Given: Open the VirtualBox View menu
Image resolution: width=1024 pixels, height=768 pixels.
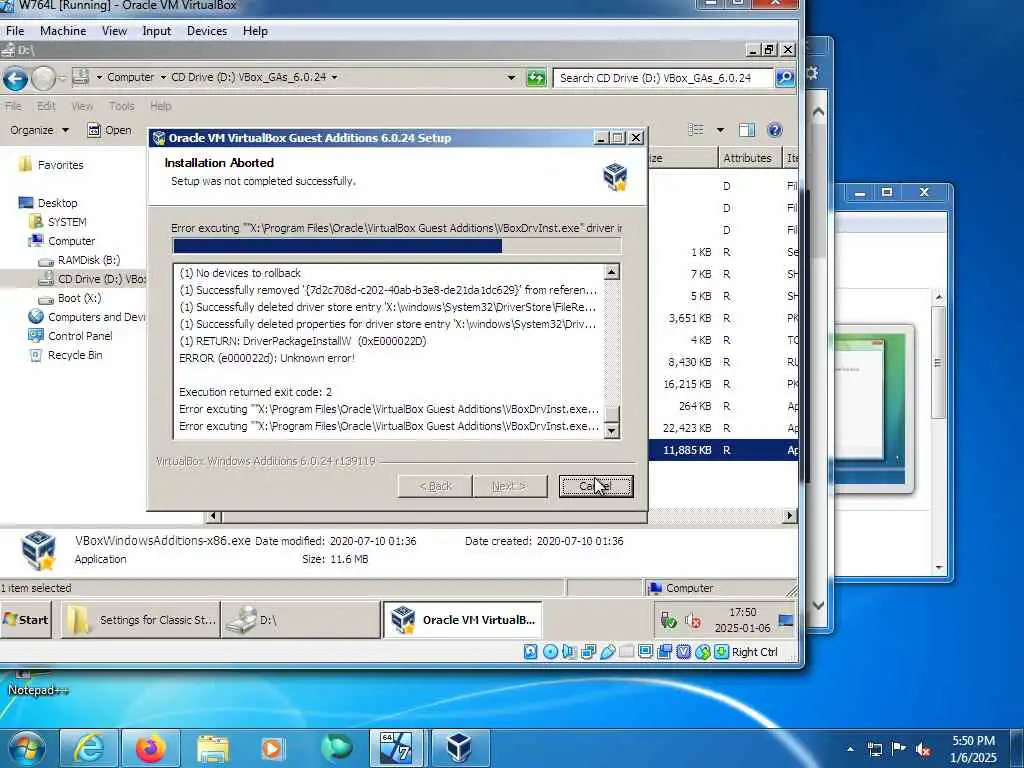Looking at the screenshot, I should coord(114,31).
